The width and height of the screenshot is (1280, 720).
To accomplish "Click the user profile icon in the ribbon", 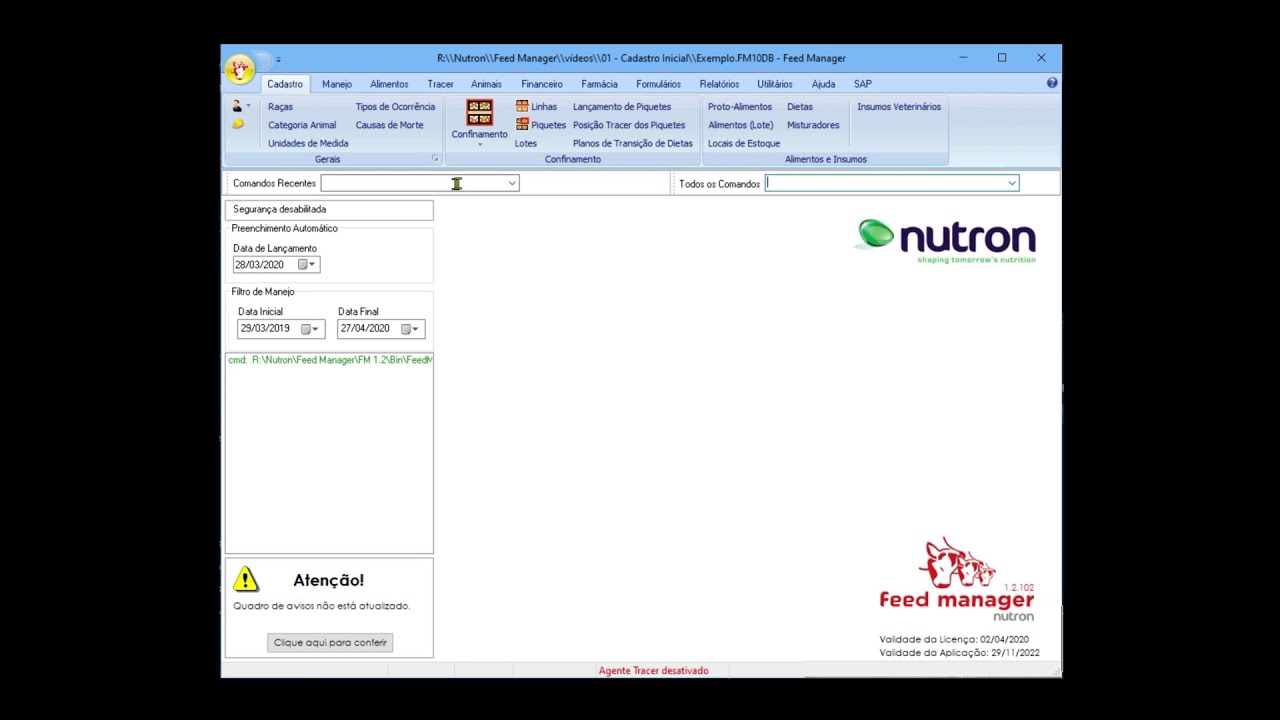I will point(237,106).
